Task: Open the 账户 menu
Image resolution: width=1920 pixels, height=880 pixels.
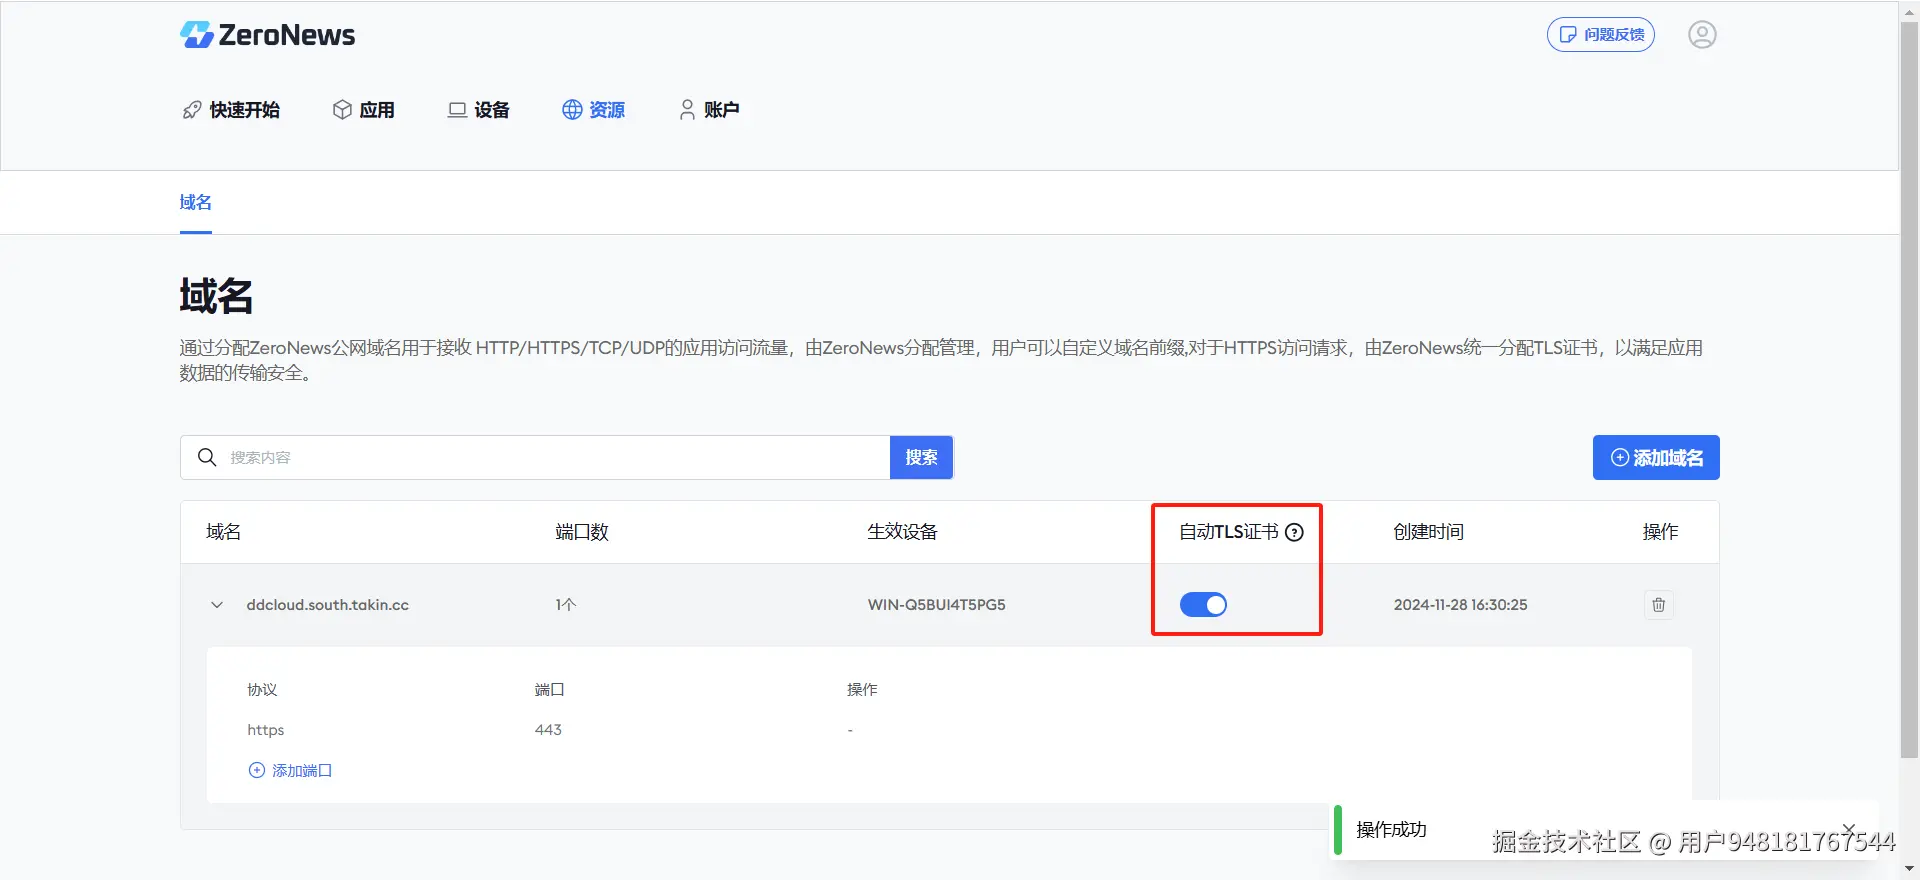Action: (709, 110)
